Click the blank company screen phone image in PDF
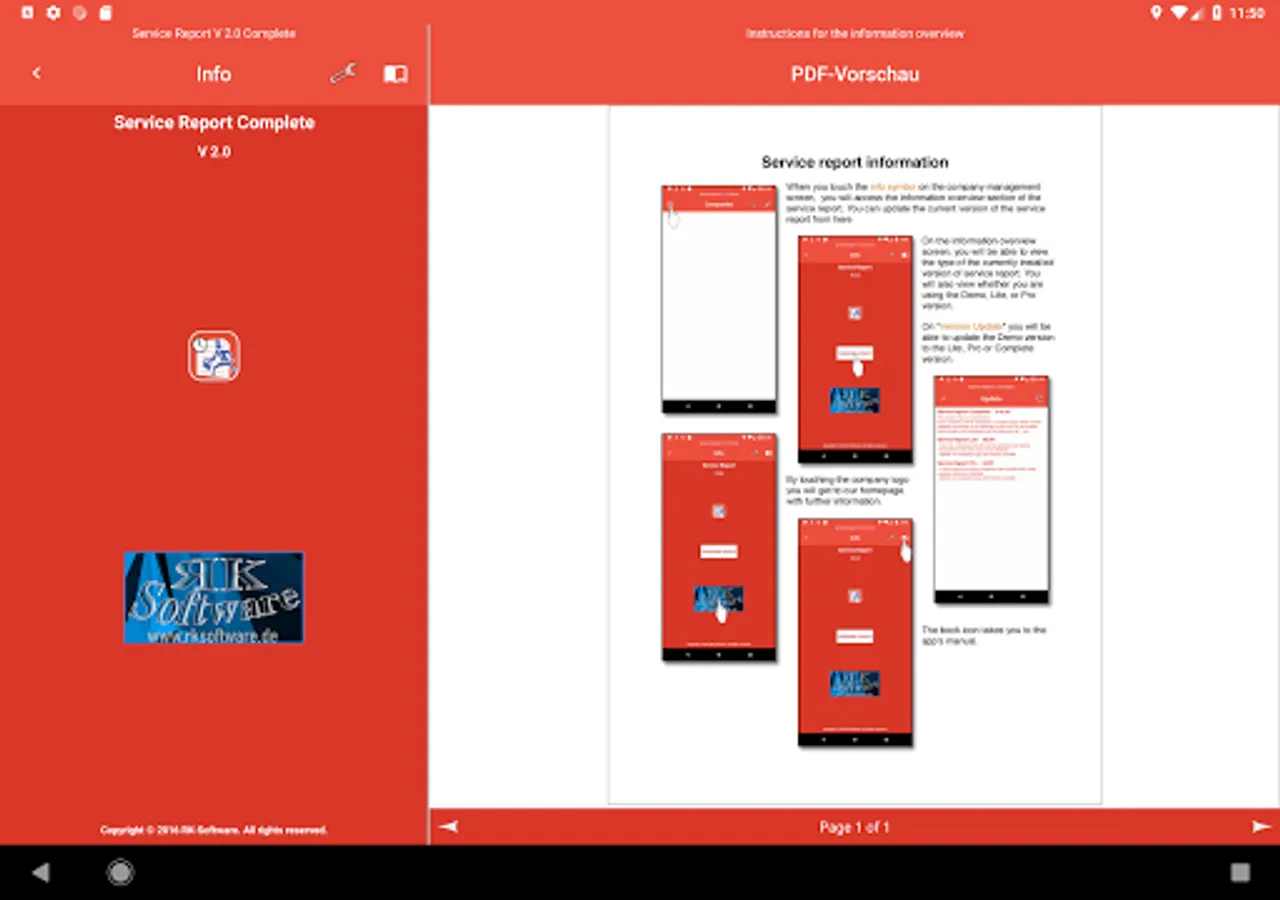The image size is (1280, 900). pos(719,299)
